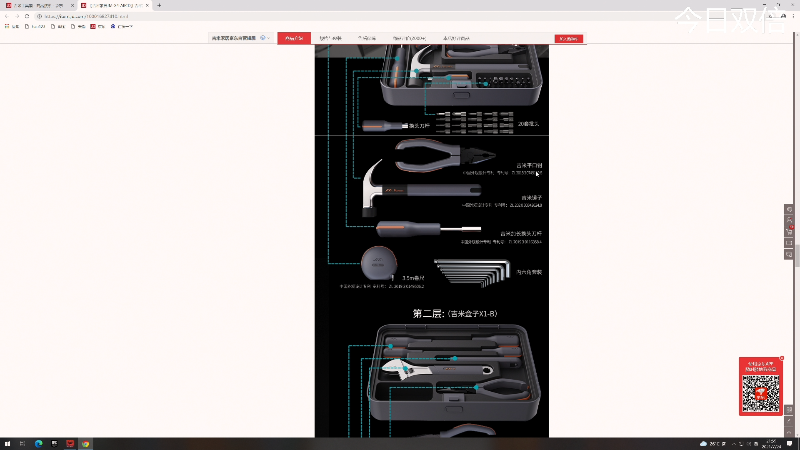Close the active second browser tab

click(x=147, y=5)
